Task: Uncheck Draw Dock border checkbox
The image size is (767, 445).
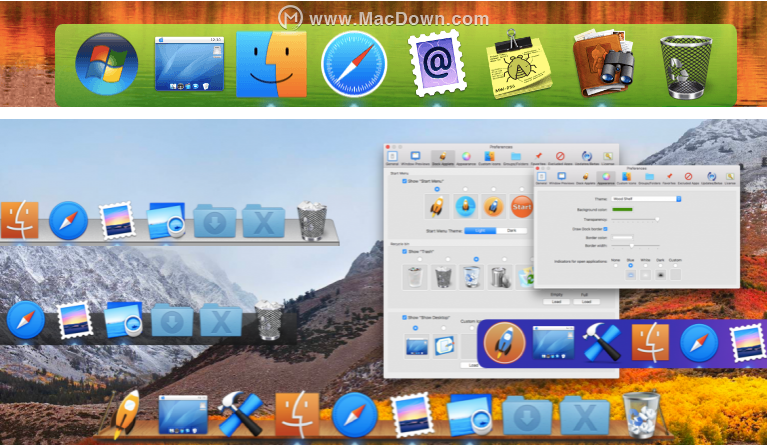Action: coord(605,229)
